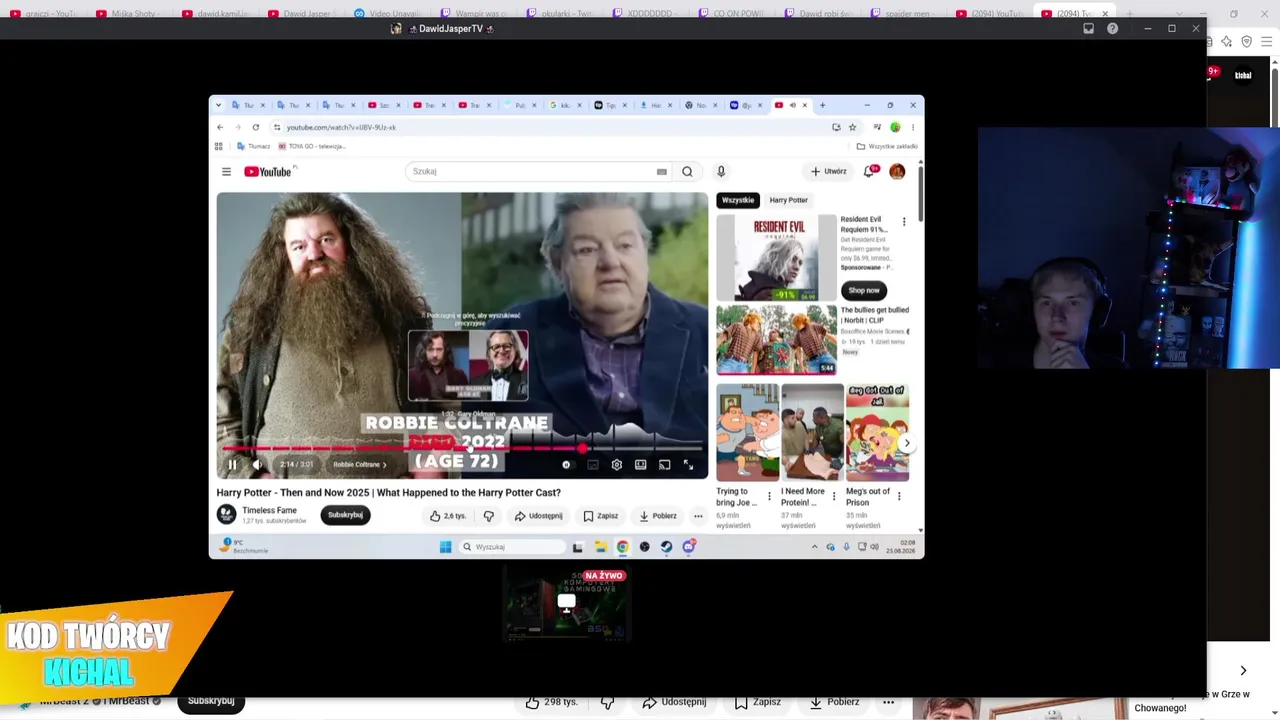Enter fullscreen in the video player
The image size is (1280, 720).
(x=688, y=465)
